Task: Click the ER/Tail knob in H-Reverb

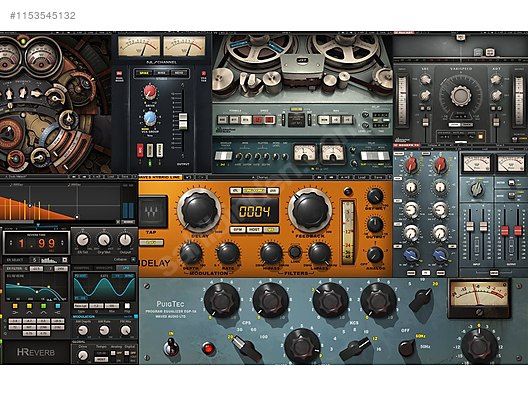Action: [x=82, y=240]
